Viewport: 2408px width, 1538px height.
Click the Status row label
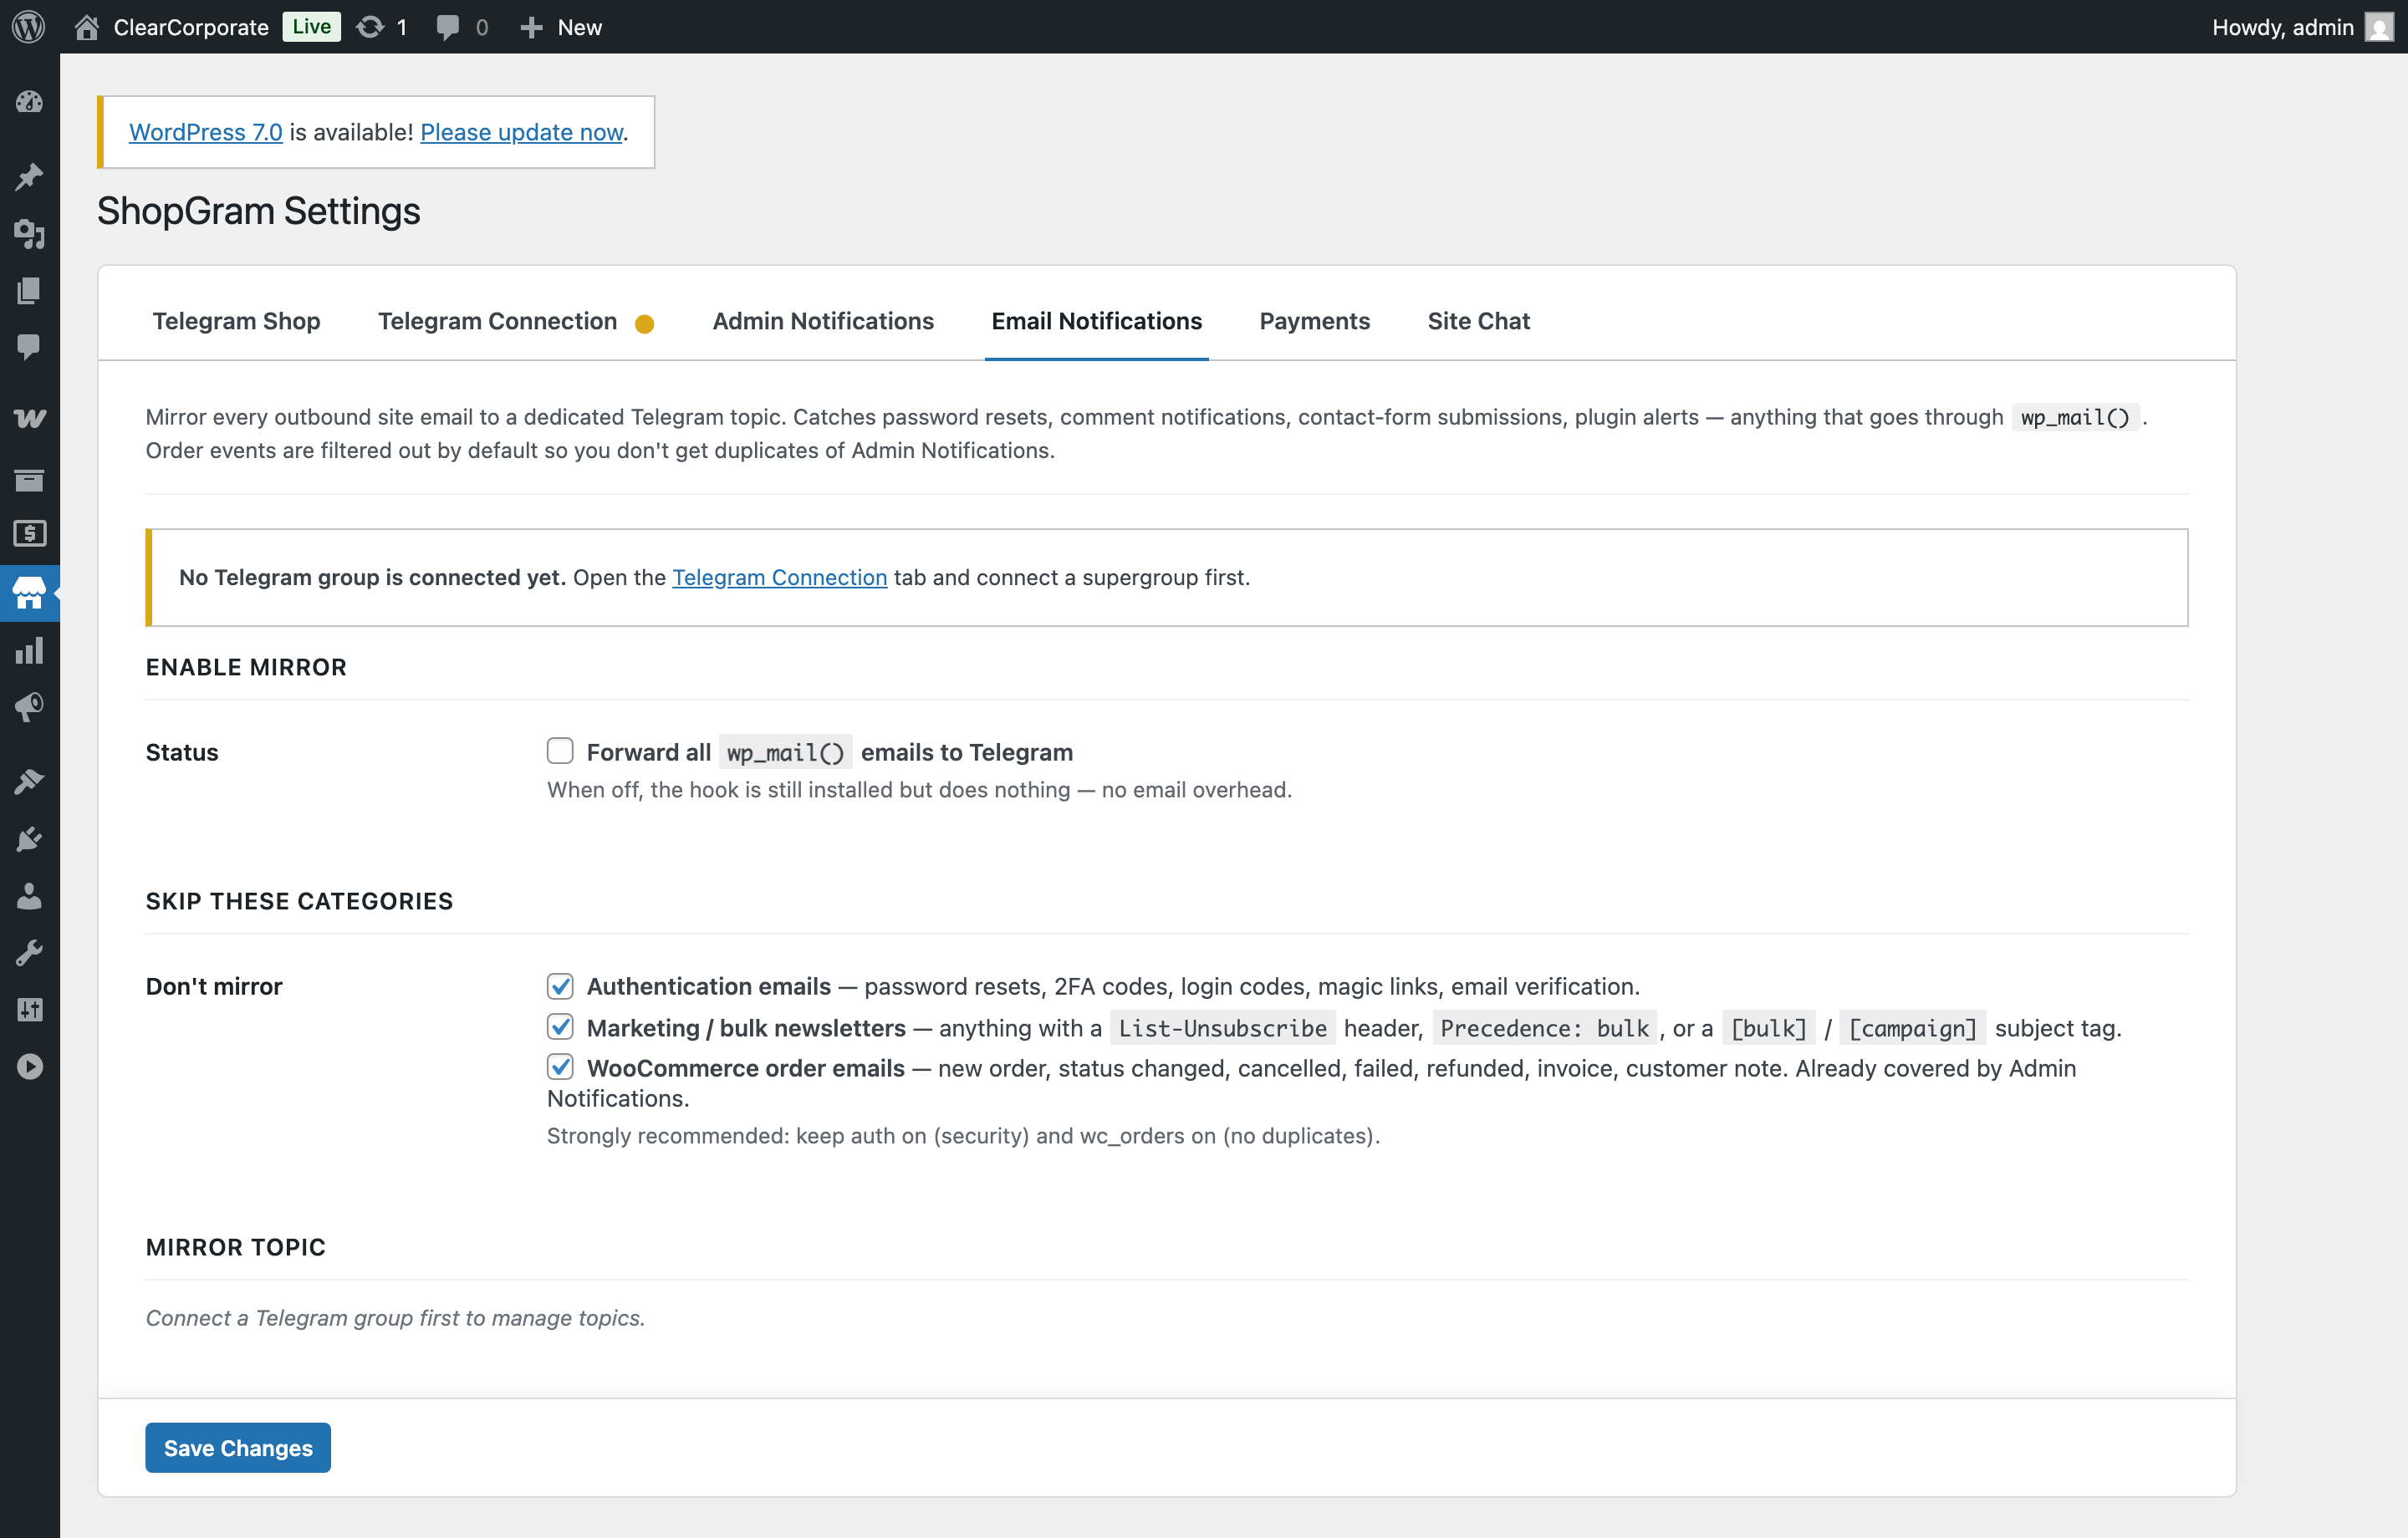182,752
